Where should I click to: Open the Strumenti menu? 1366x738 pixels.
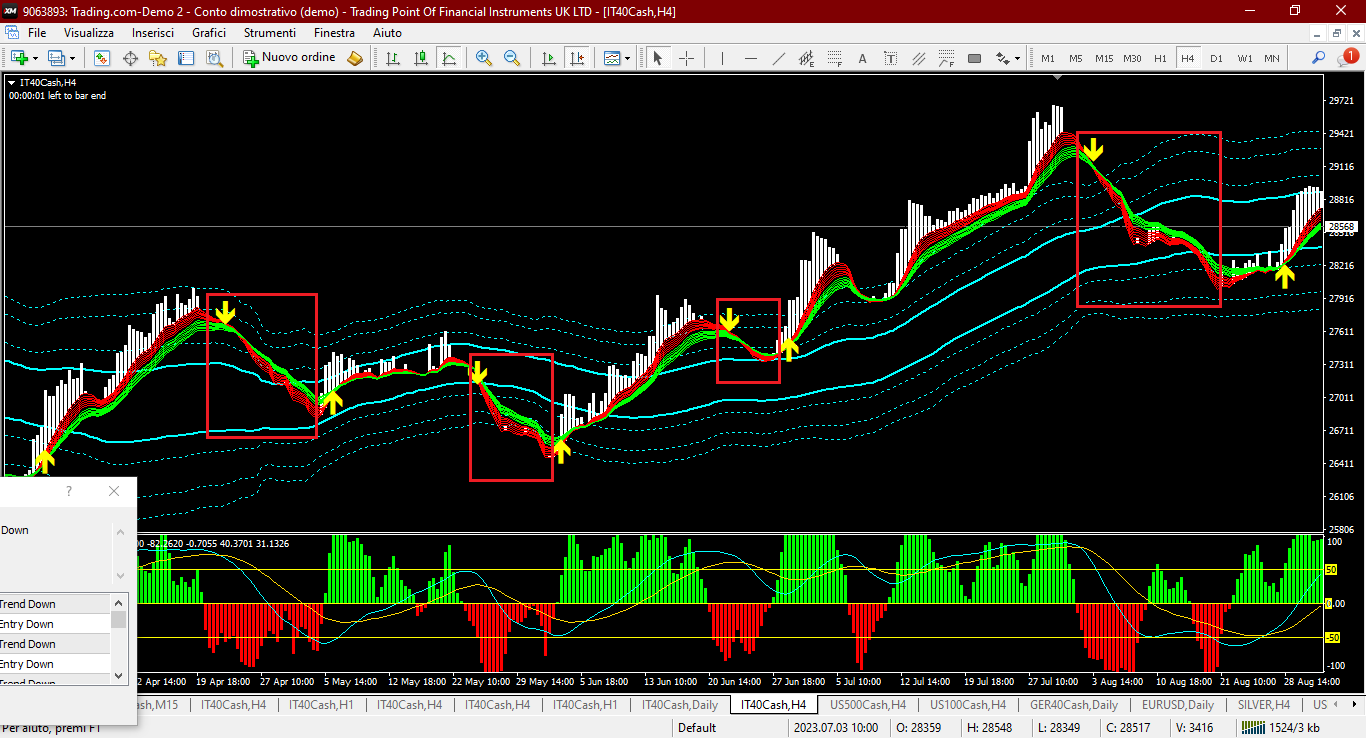(x=270, y=33)
